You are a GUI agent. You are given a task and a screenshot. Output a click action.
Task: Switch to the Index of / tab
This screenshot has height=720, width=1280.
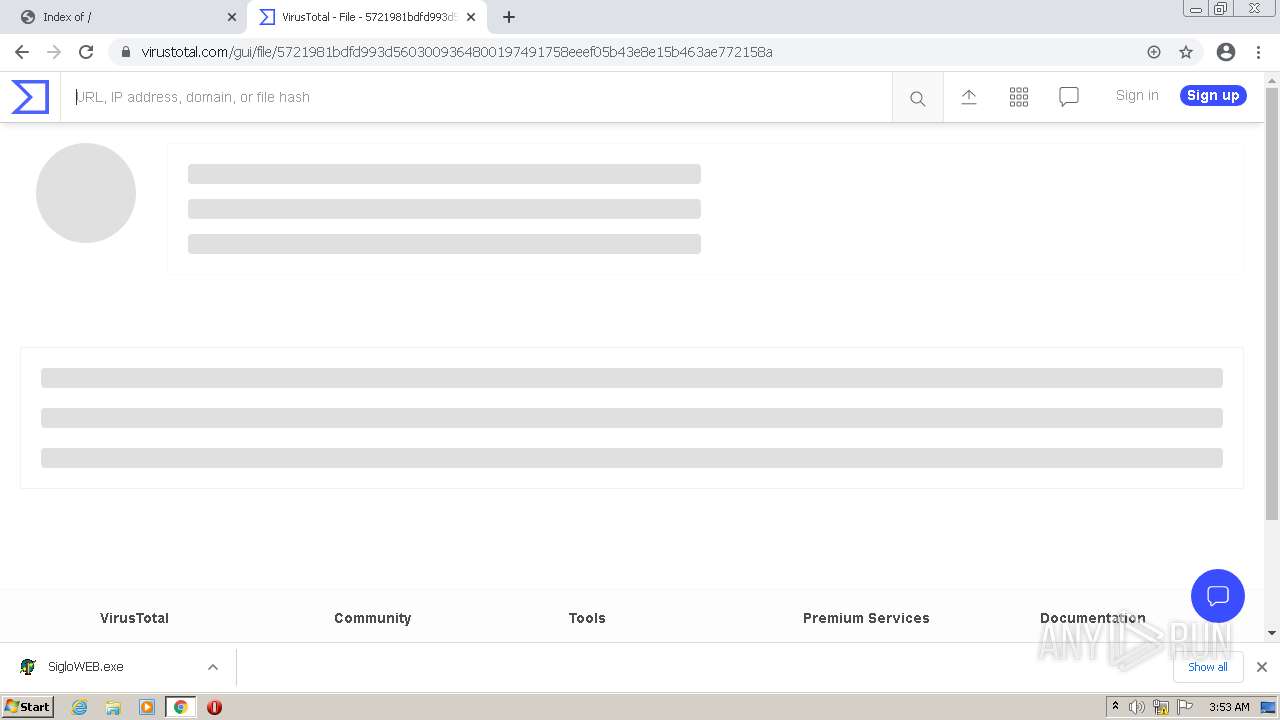(x=124, y=17)
